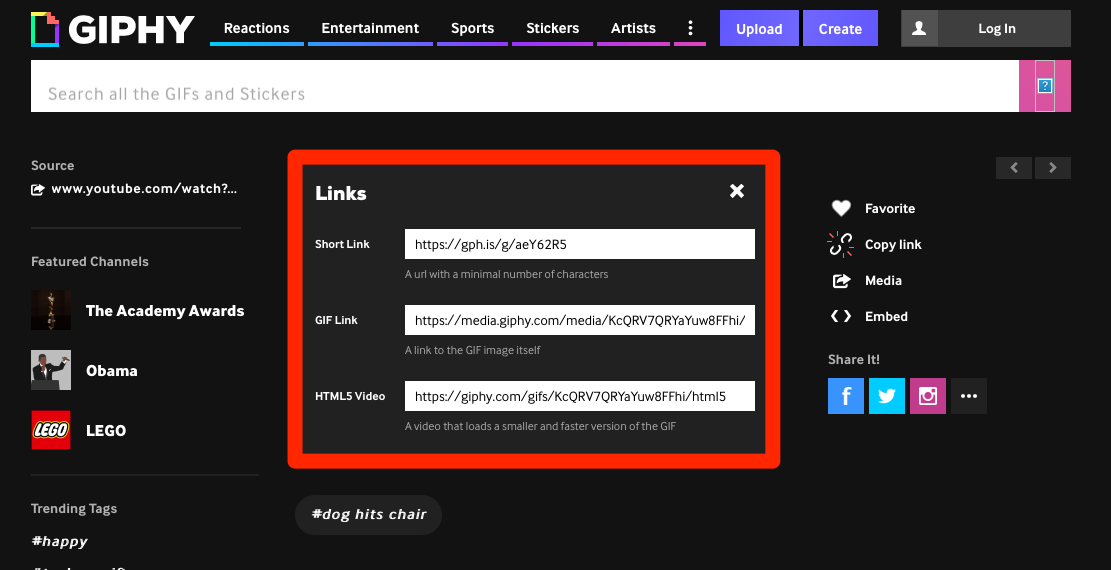Open the Artists category
This screenshot has height=570, width=1111.
tap(633, 28)
